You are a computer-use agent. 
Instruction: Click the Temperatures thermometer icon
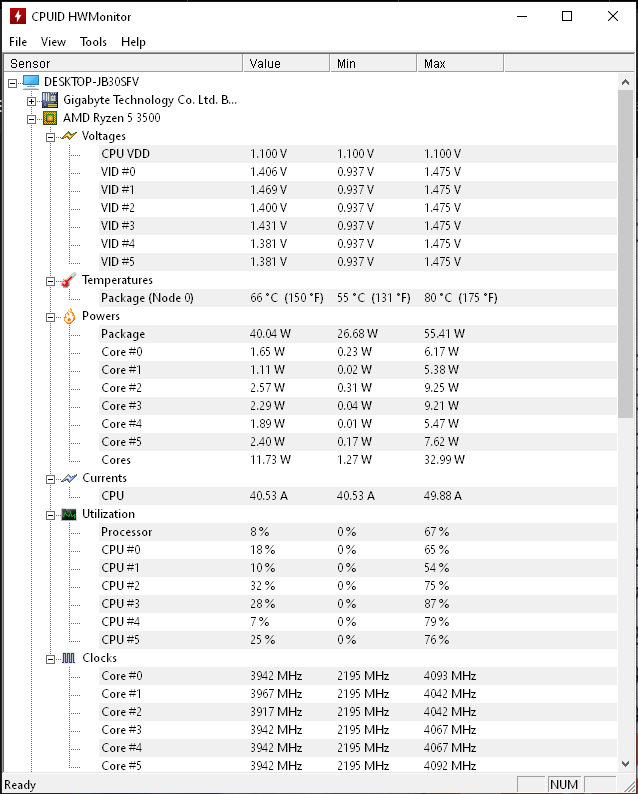[x=68, y=280]
